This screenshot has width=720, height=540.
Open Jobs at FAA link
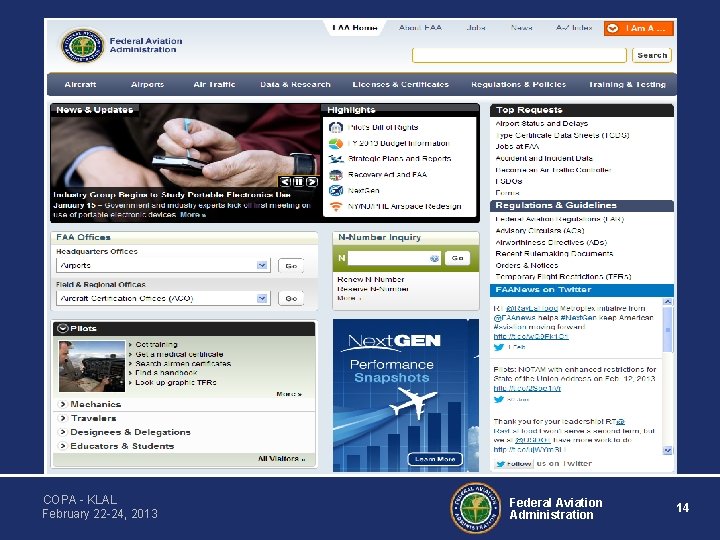(x=517, y=146)
